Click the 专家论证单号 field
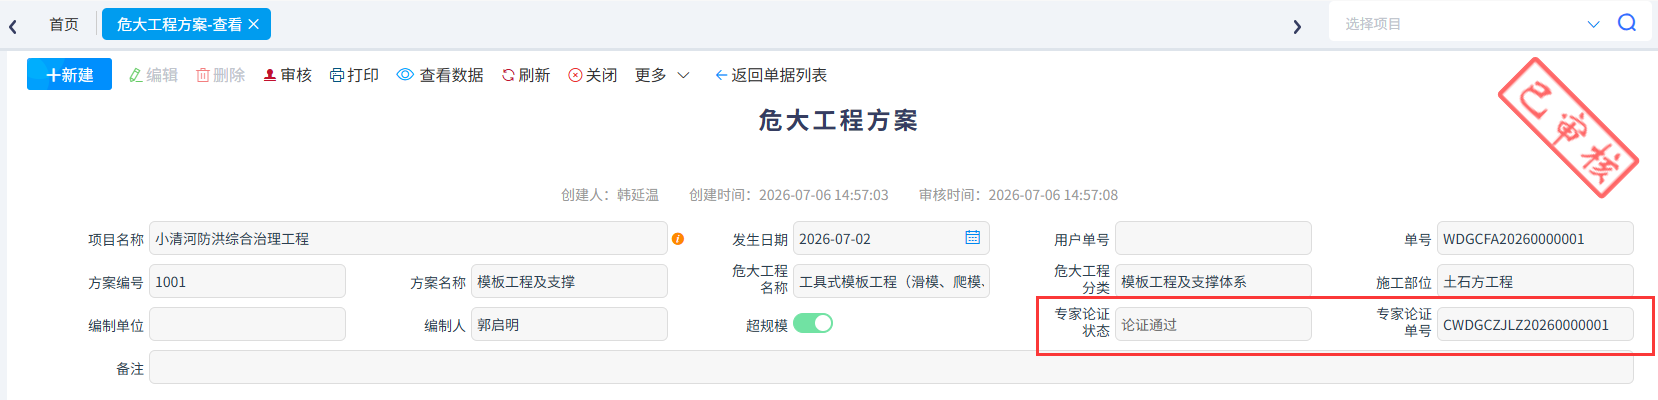This screenshot has height=400, width=1658. [x=1535, y=324]
